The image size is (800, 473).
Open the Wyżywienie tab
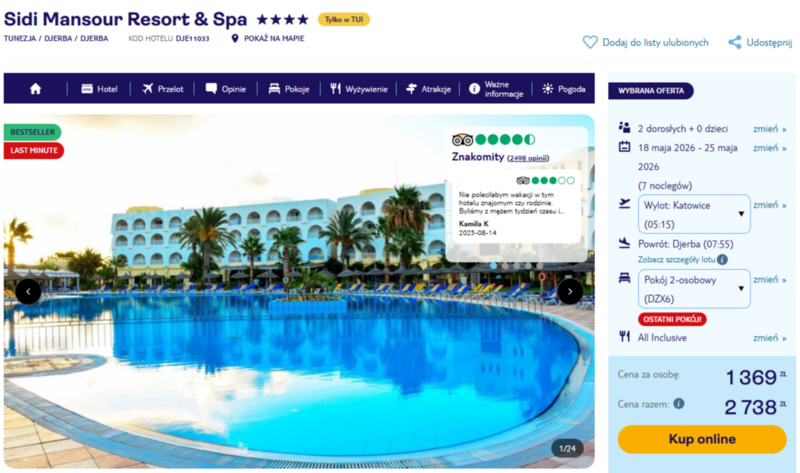click(x=359, y=89)
